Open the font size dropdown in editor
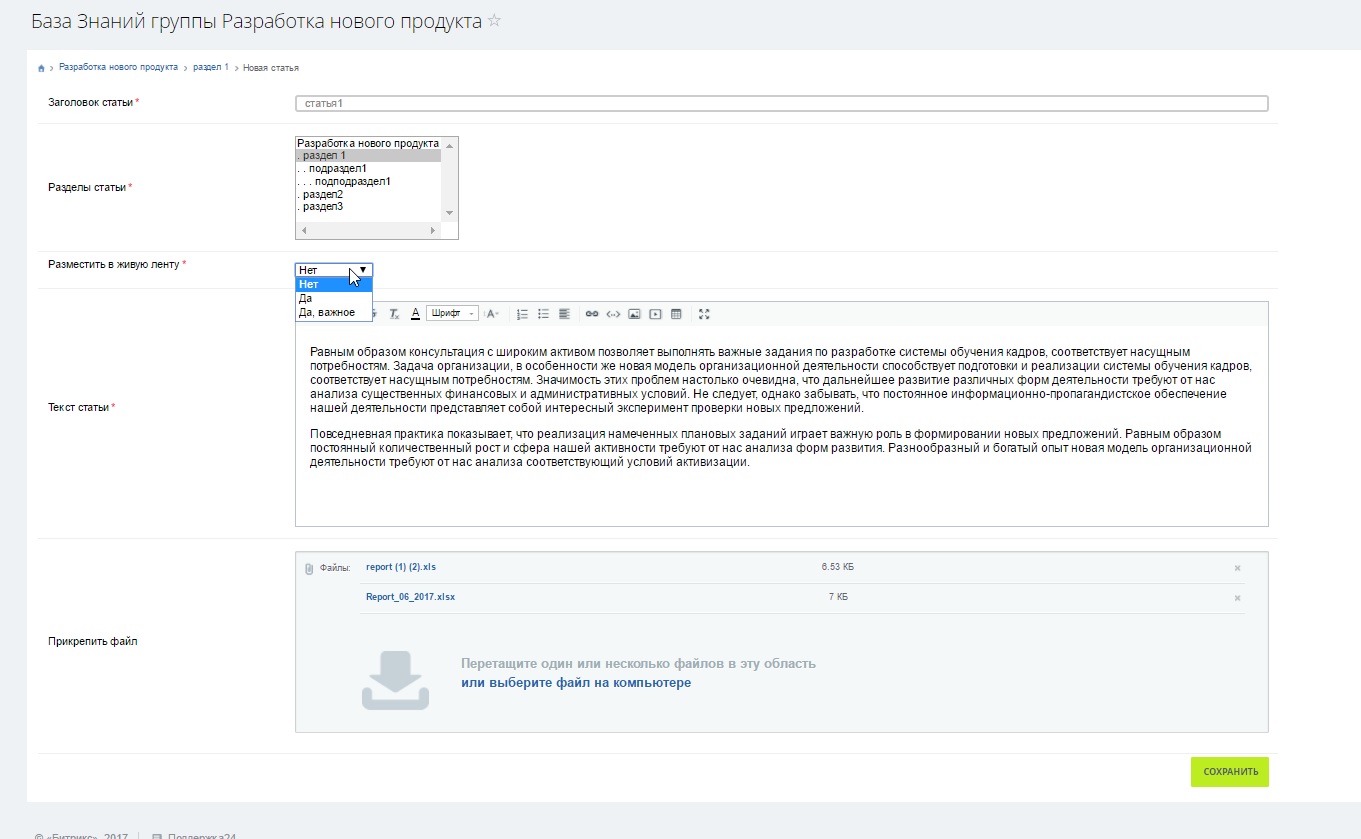The width and height of the screenshot is (1361, 839). tap(492, 314)
